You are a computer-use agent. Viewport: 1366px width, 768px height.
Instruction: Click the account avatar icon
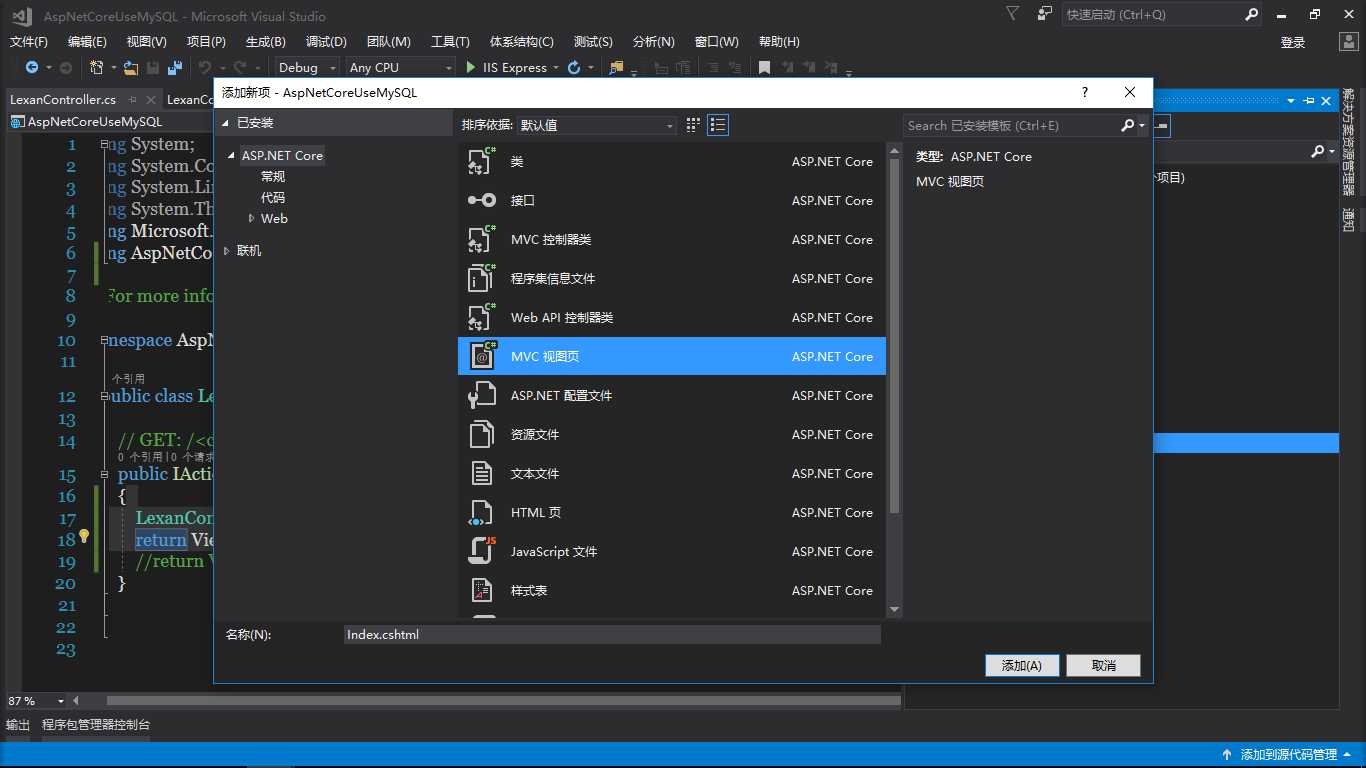(x=1347, y=42)
